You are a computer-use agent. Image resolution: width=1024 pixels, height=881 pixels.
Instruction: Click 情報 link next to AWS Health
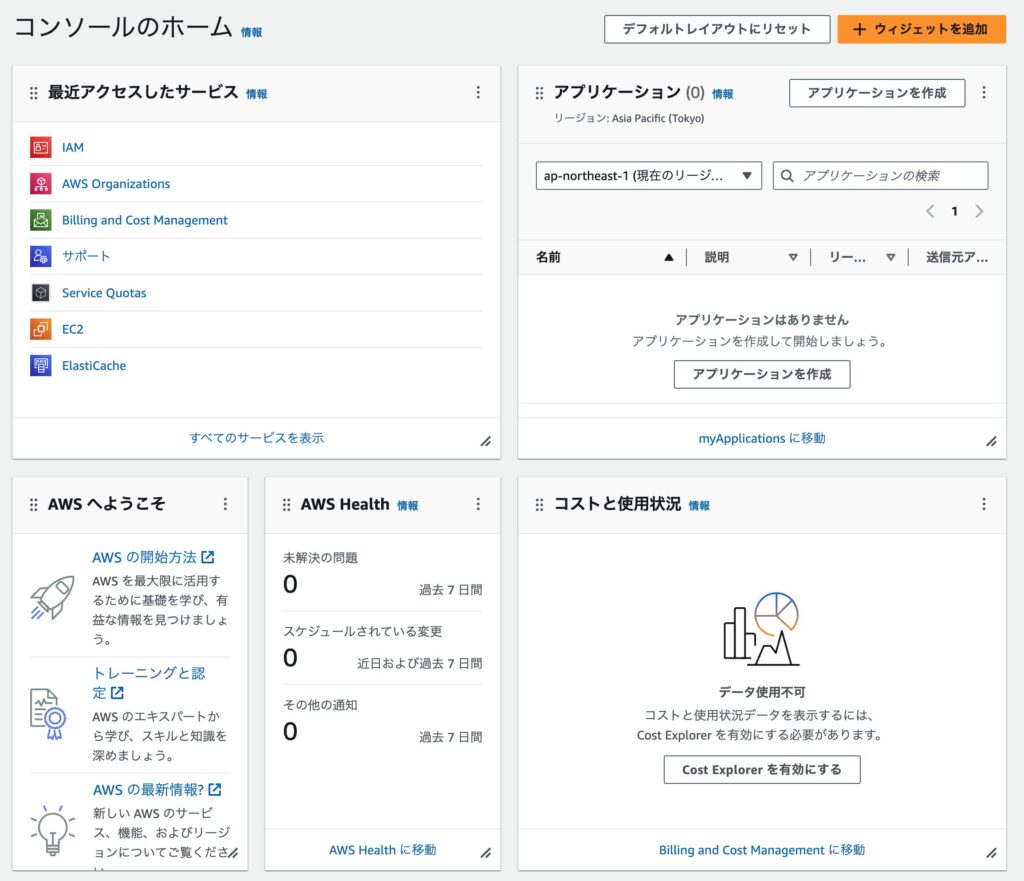click(x=408, y=505)
